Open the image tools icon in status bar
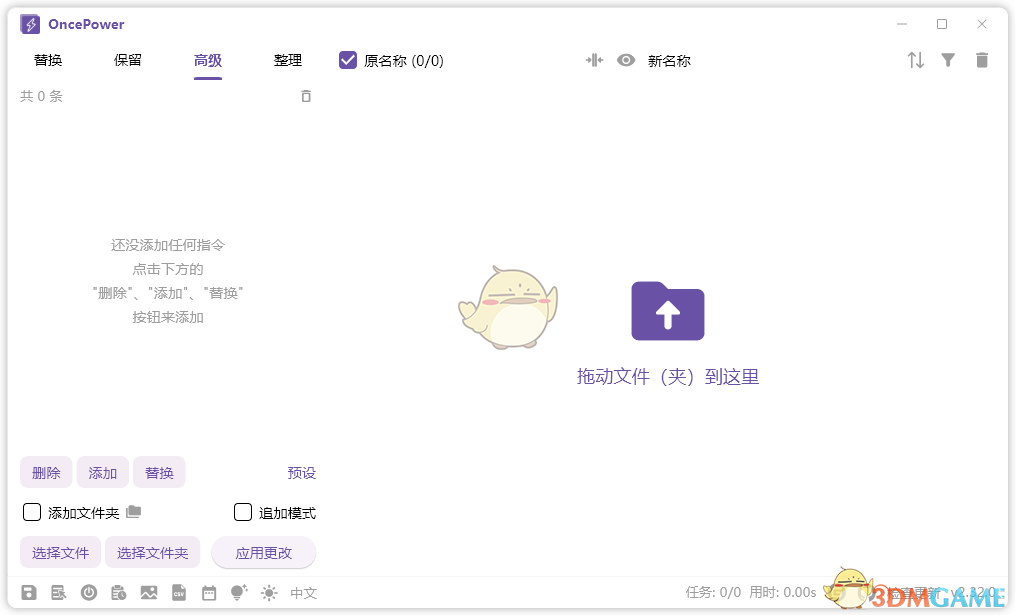 point(149,592)
